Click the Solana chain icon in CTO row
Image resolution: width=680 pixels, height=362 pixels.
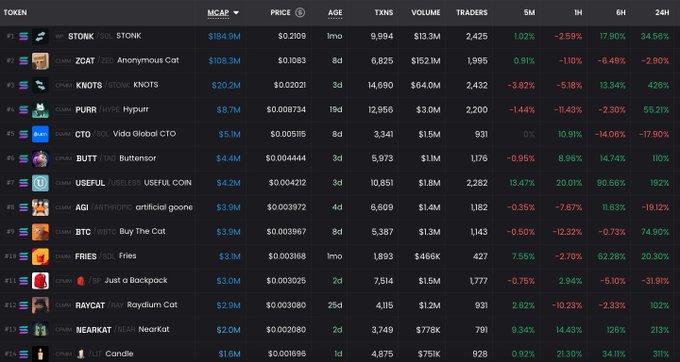23,134
